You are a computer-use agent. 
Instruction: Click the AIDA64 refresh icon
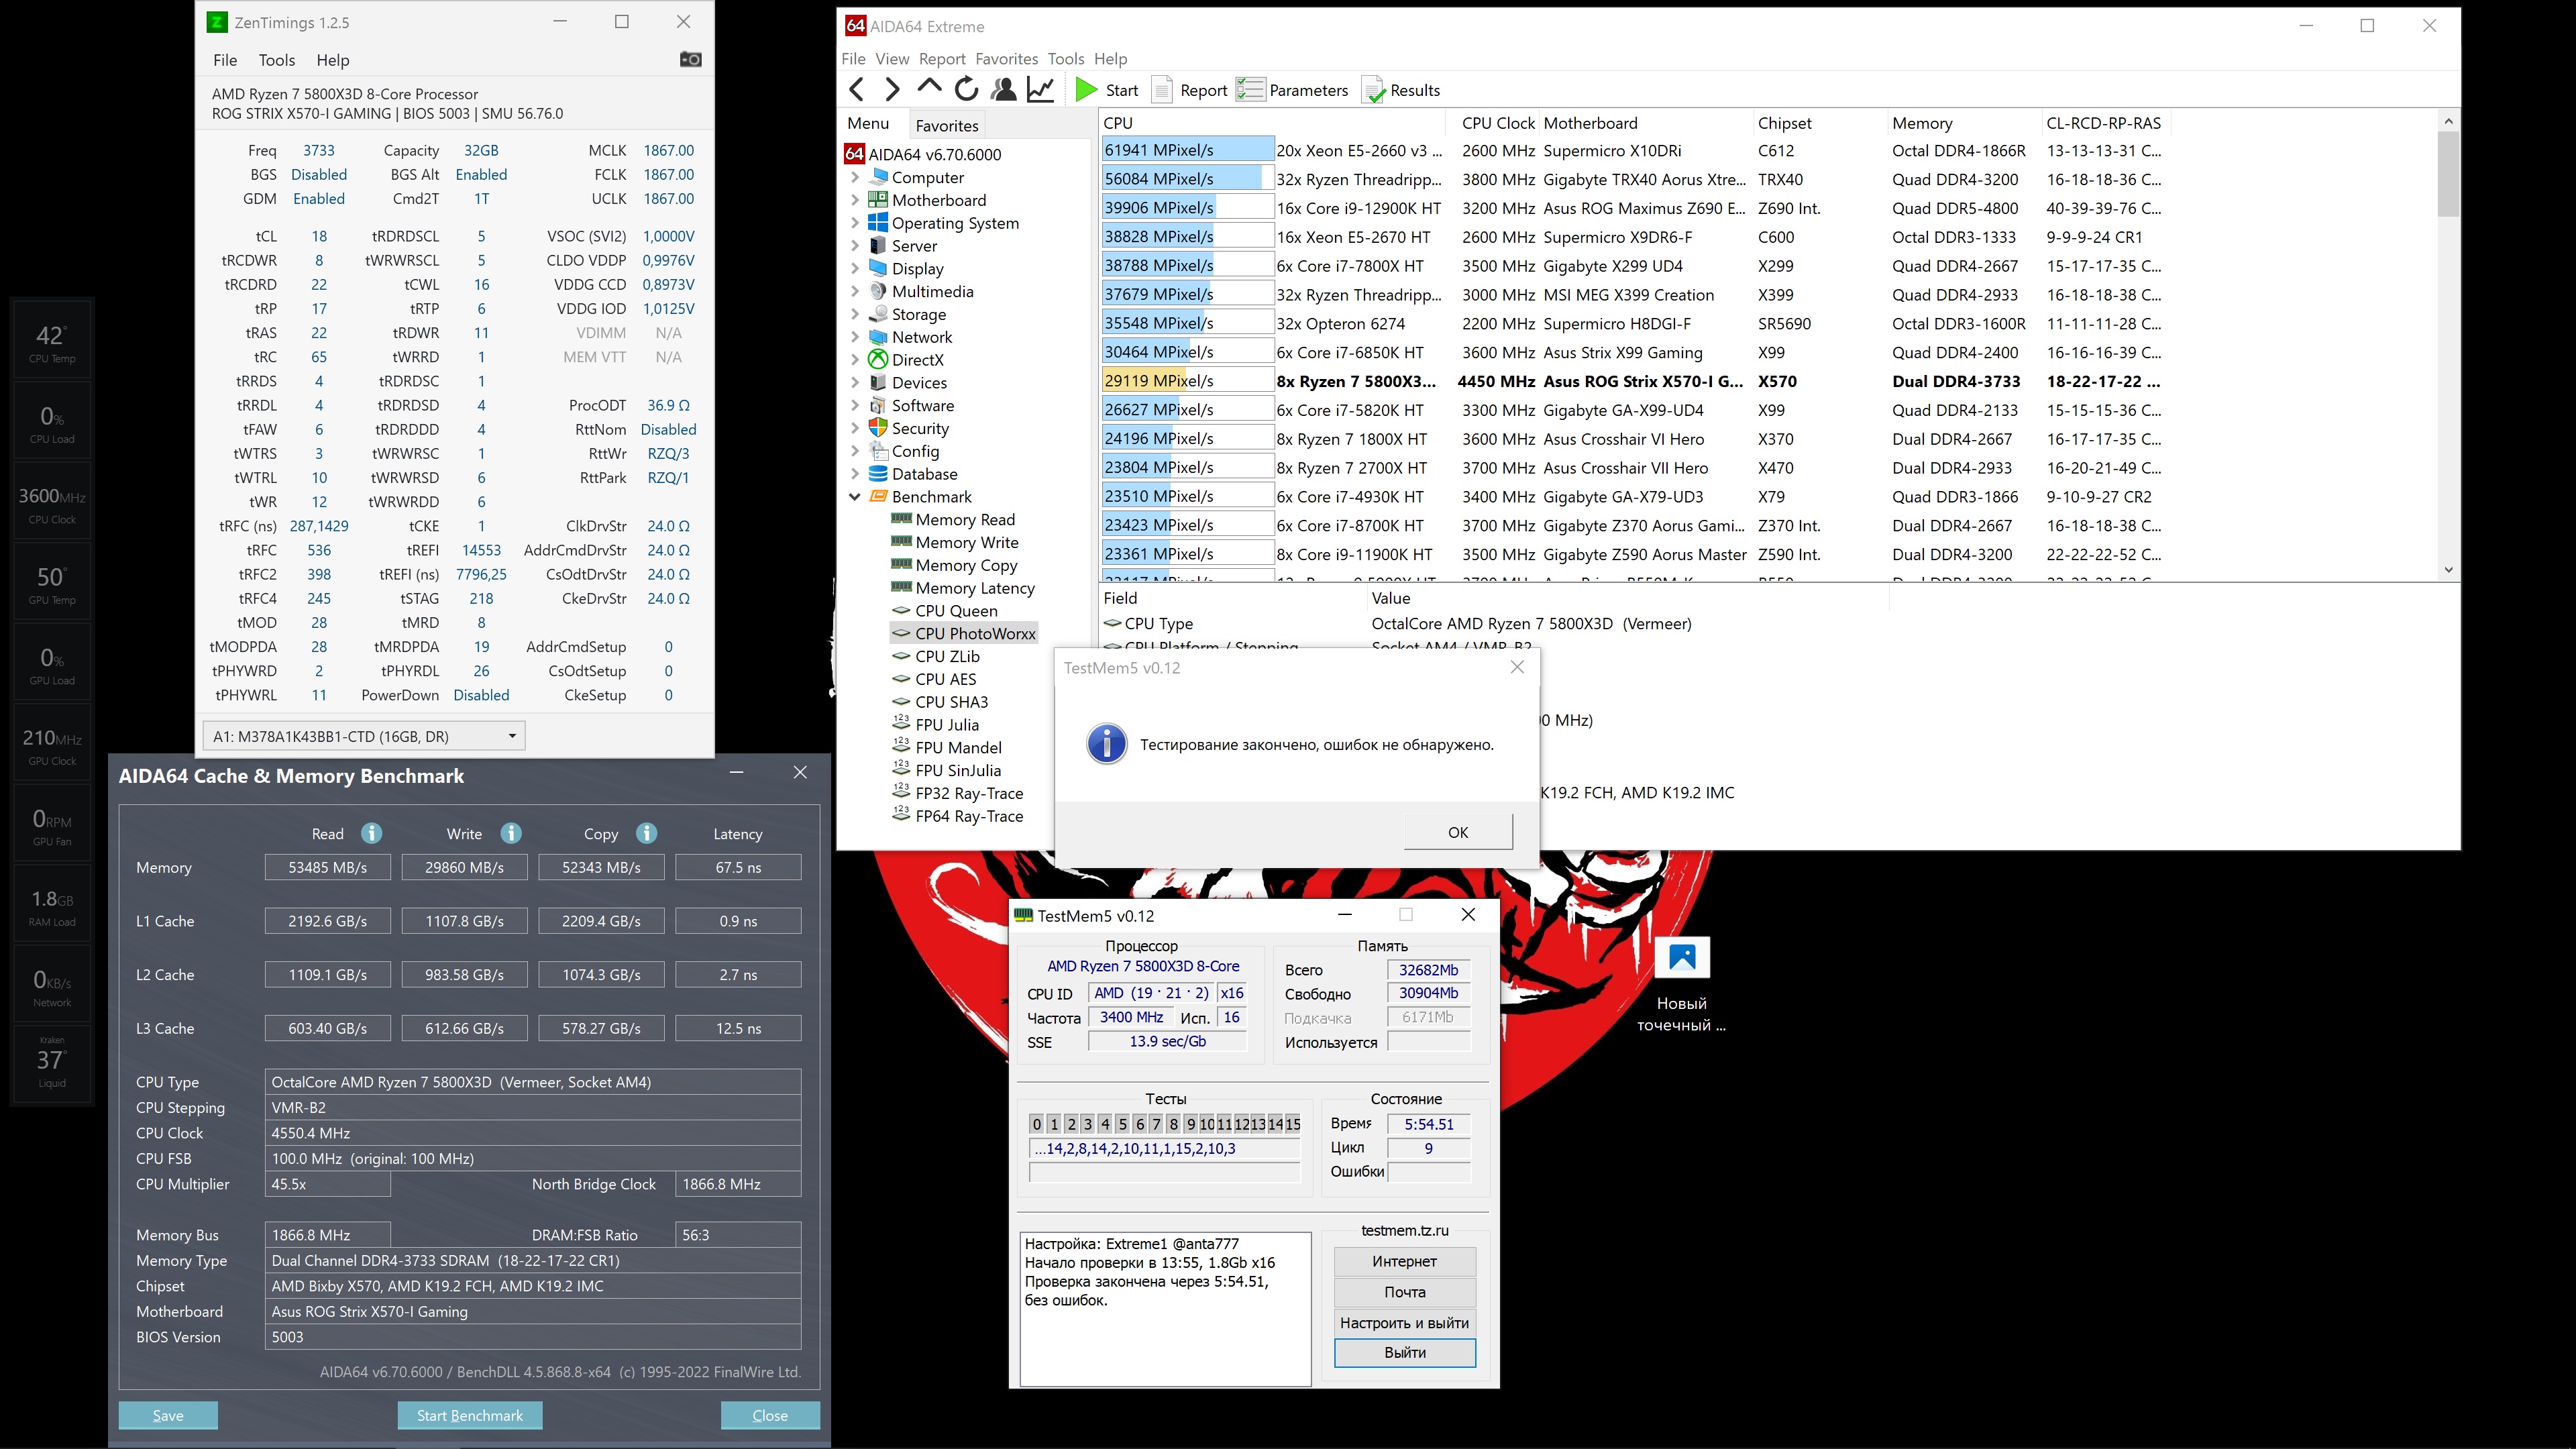(x=966, y=90)
